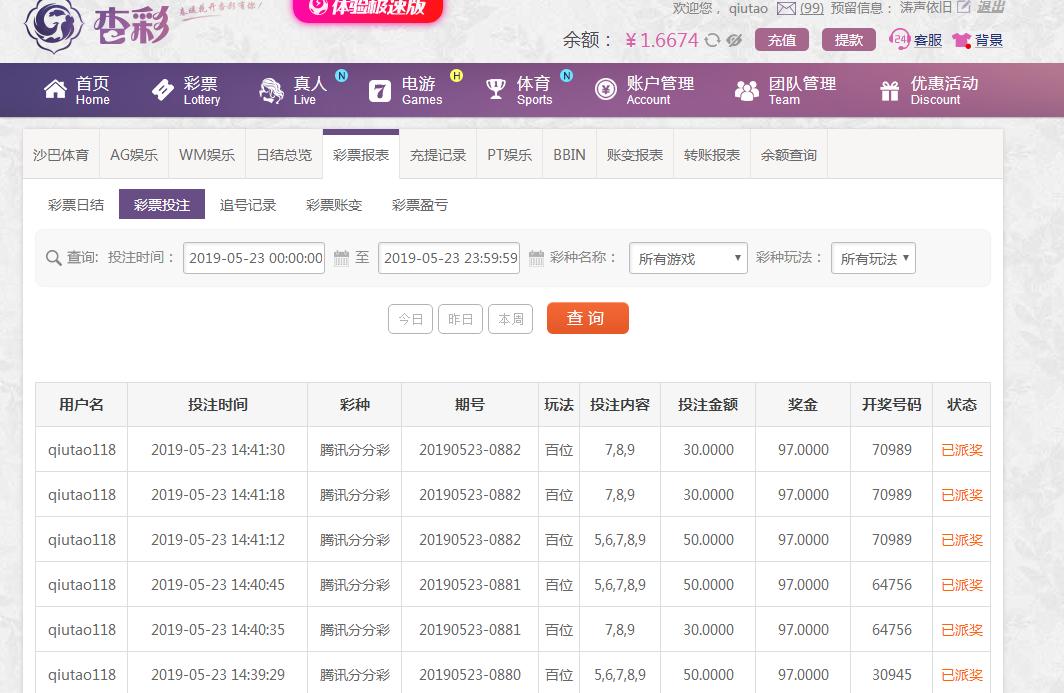Image resolution: width=1064 pixels, height=693 pixels.
Task: Switch to 日结总览 tab
Action: [x=284, y=155]
